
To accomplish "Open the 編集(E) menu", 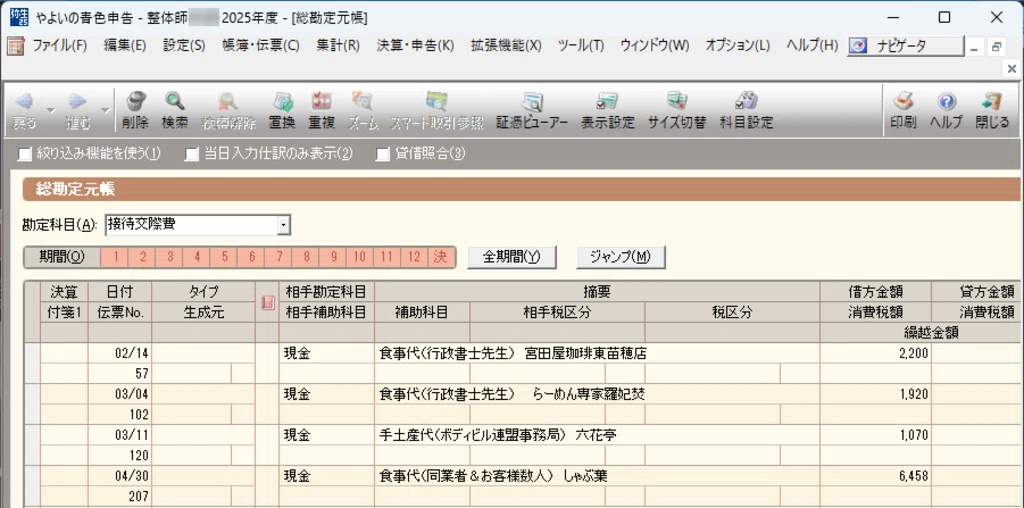I will (x=125, y=46).
